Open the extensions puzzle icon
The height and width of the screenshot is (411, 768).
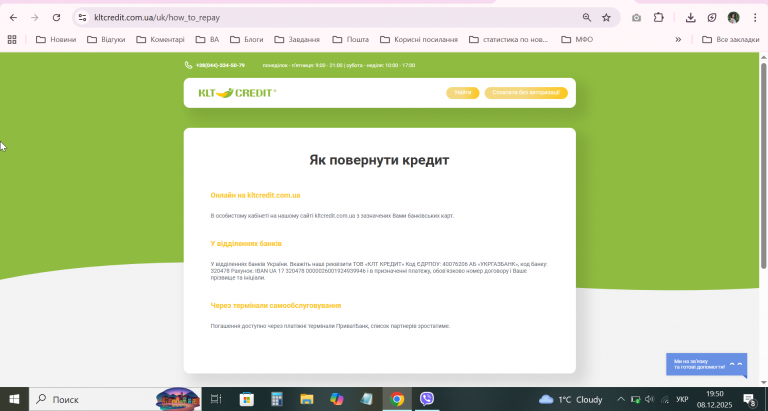pyautogui.click(x=659, y=18)
